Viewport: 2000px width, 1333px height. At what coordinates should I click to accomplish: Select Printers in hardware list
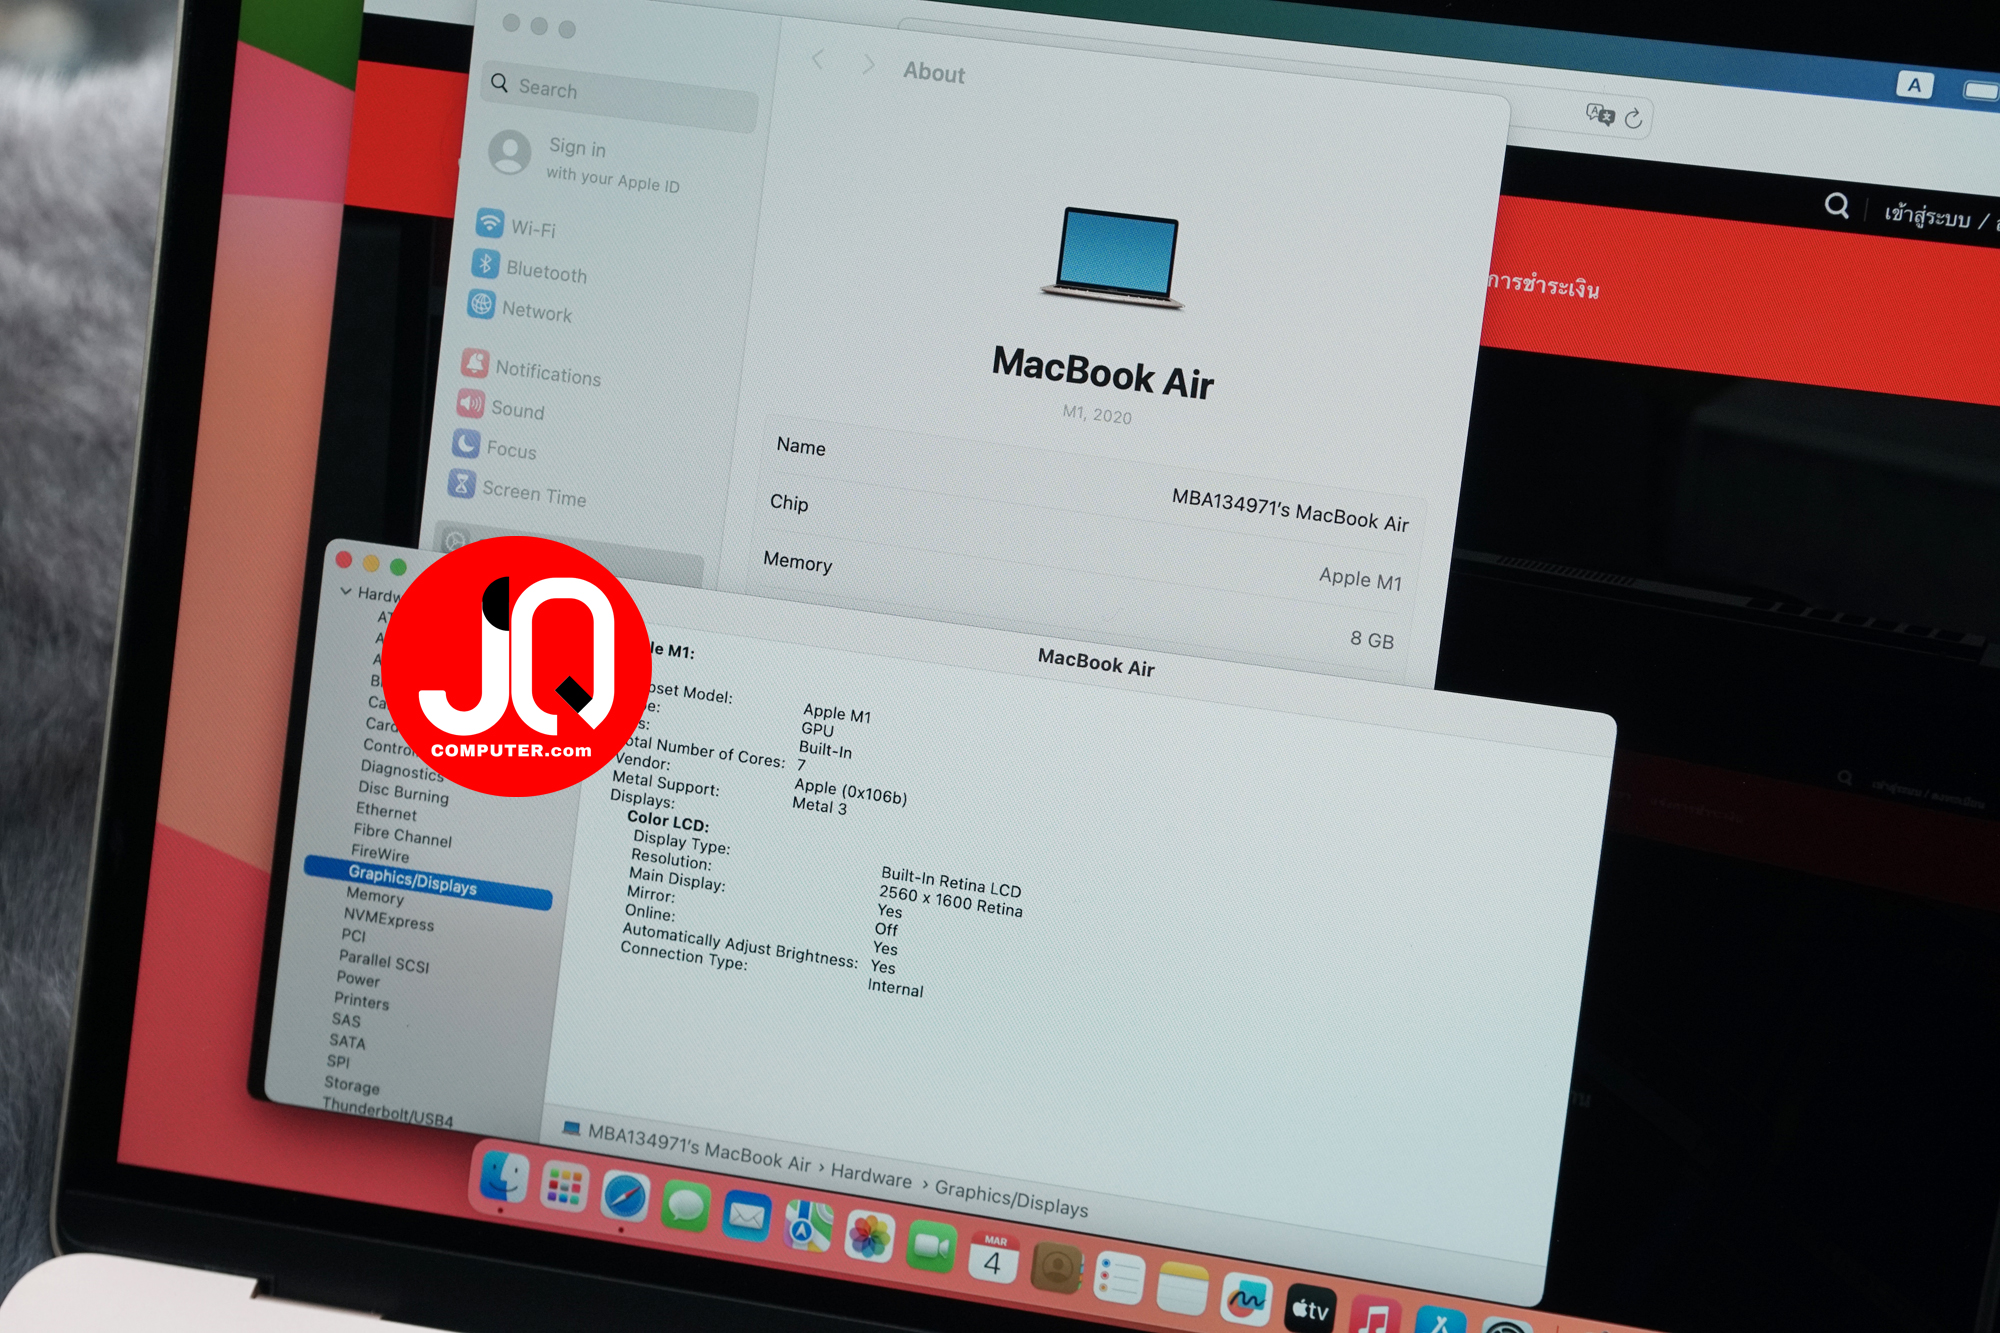pos(362,1000)
